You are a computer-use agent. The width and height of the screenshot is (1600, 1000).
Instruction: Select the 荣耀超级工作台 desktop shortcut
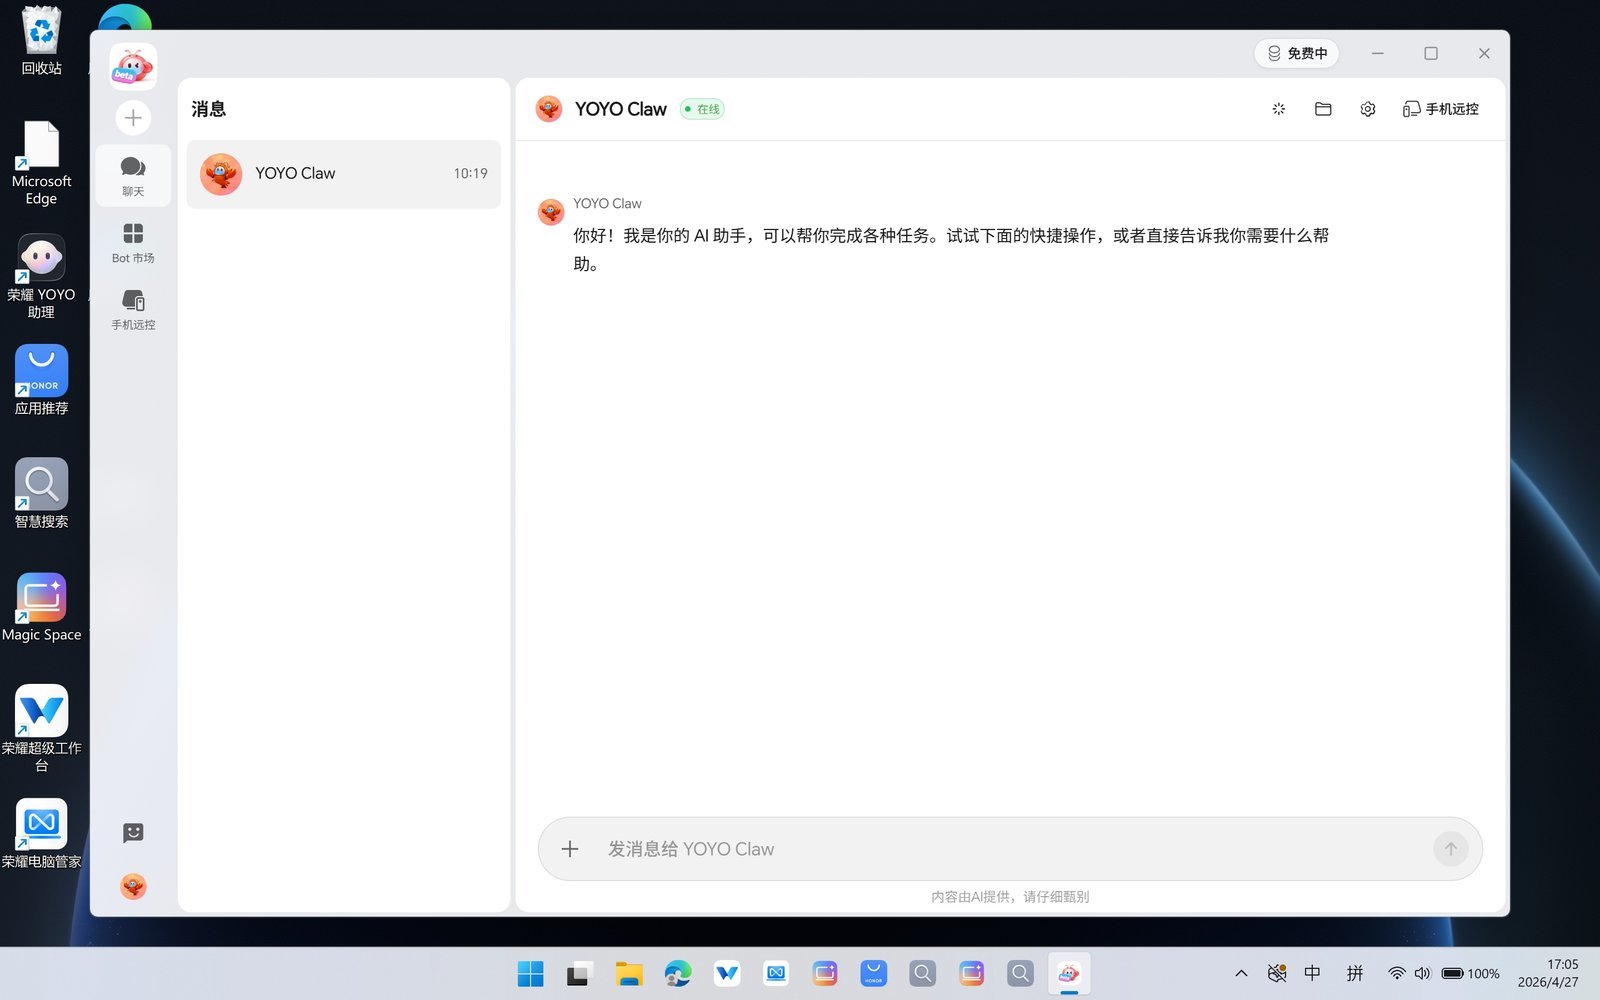tap(41, 729)
